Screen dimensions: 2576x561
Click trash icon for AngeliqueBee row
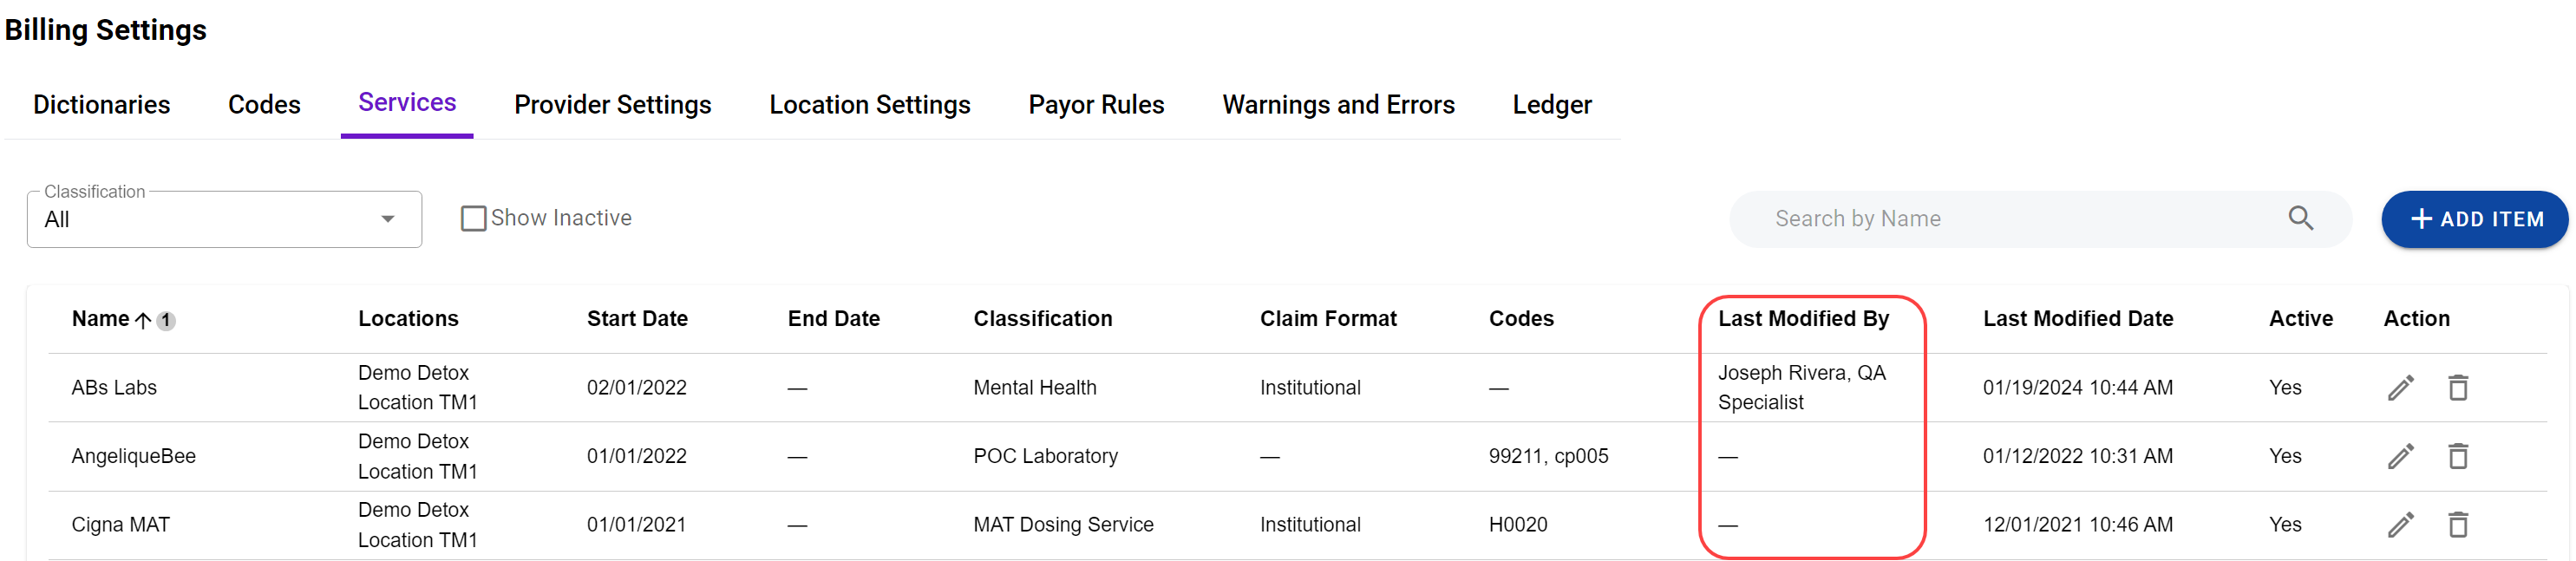point(2457,457)
